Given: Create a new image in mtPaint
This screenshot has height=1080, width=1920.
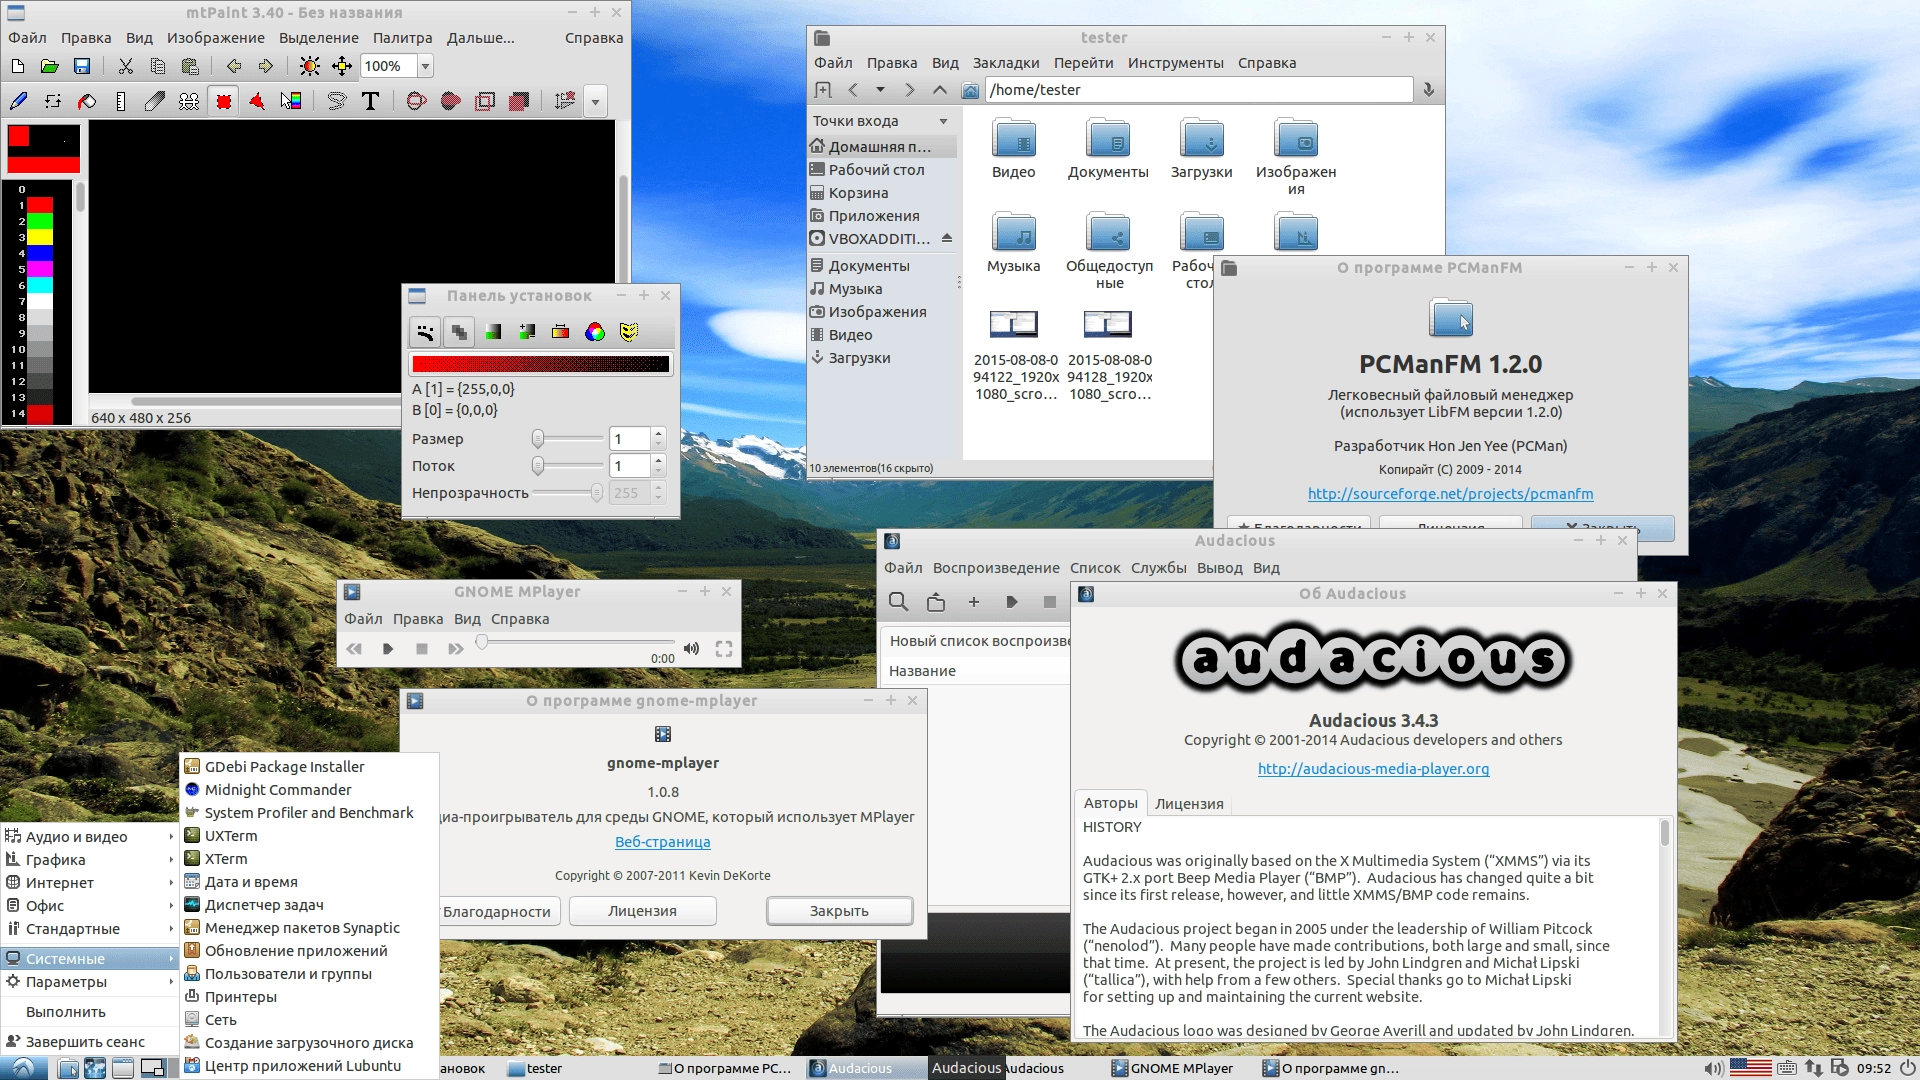Looking at the screenshot, I should pyautogui.click(x=18, y=67).
